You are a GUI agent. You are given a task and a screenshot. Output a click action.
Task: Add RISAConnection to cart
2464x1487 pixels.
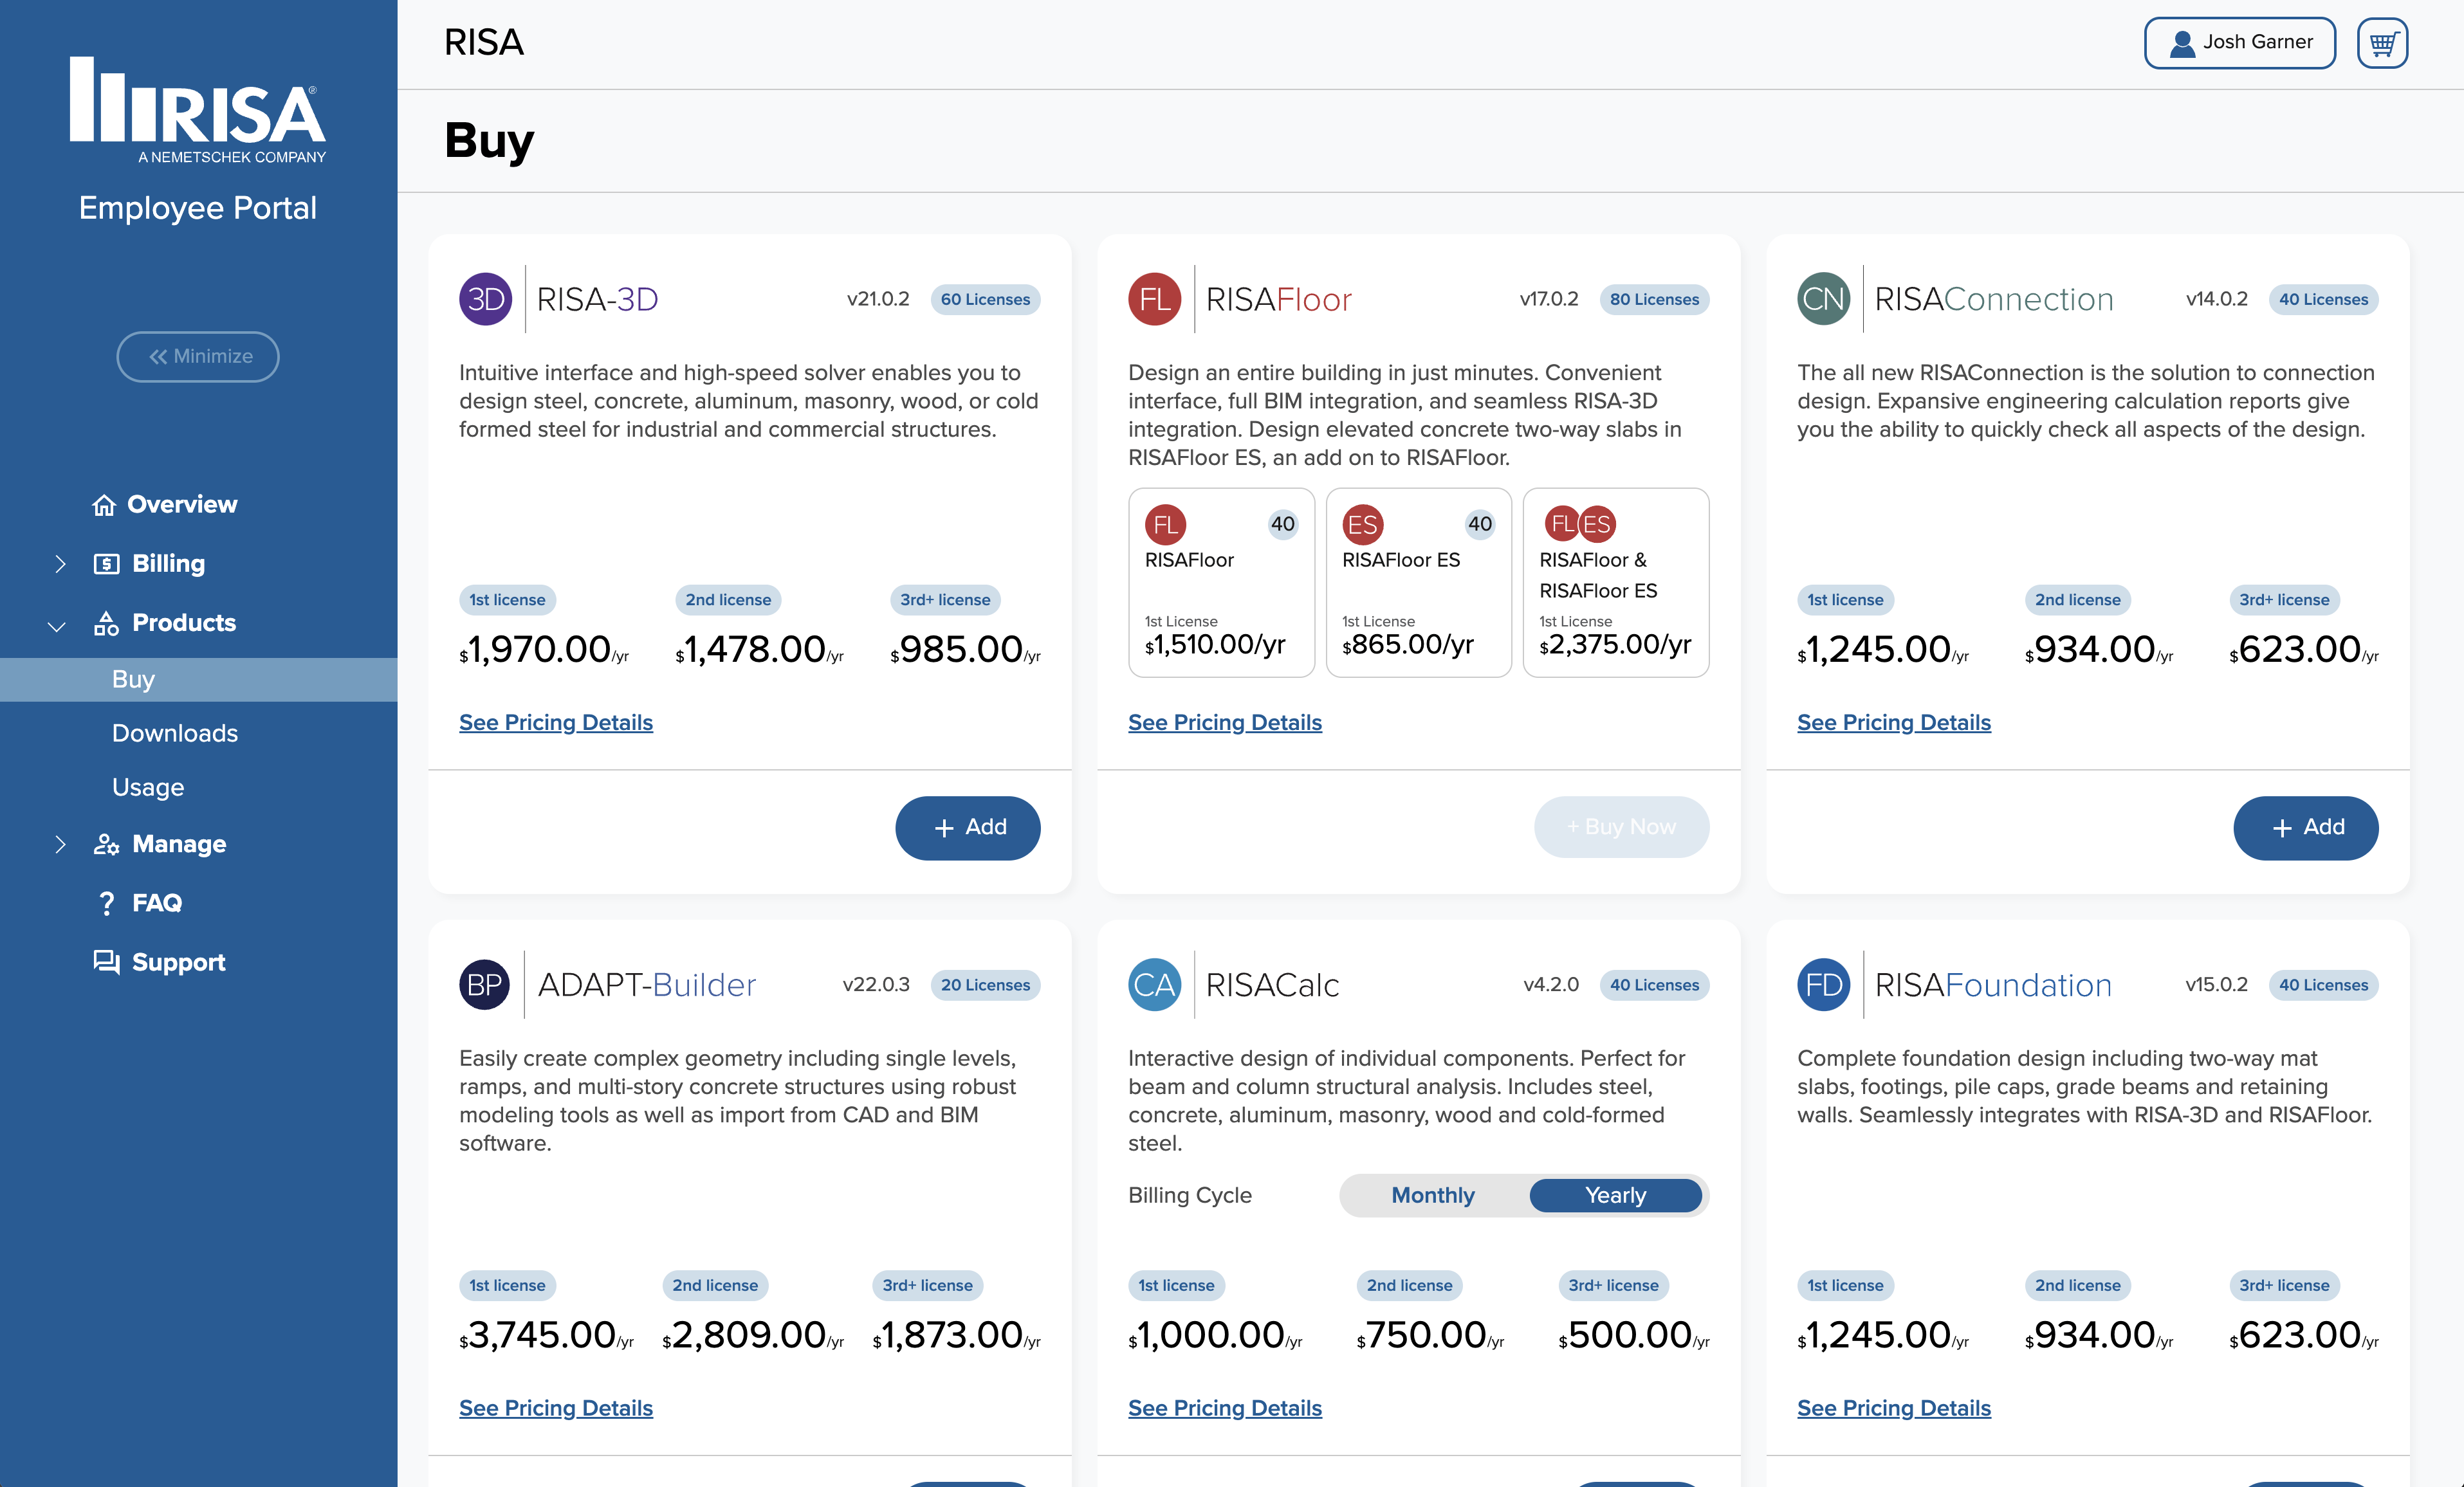coord(2305,828)
